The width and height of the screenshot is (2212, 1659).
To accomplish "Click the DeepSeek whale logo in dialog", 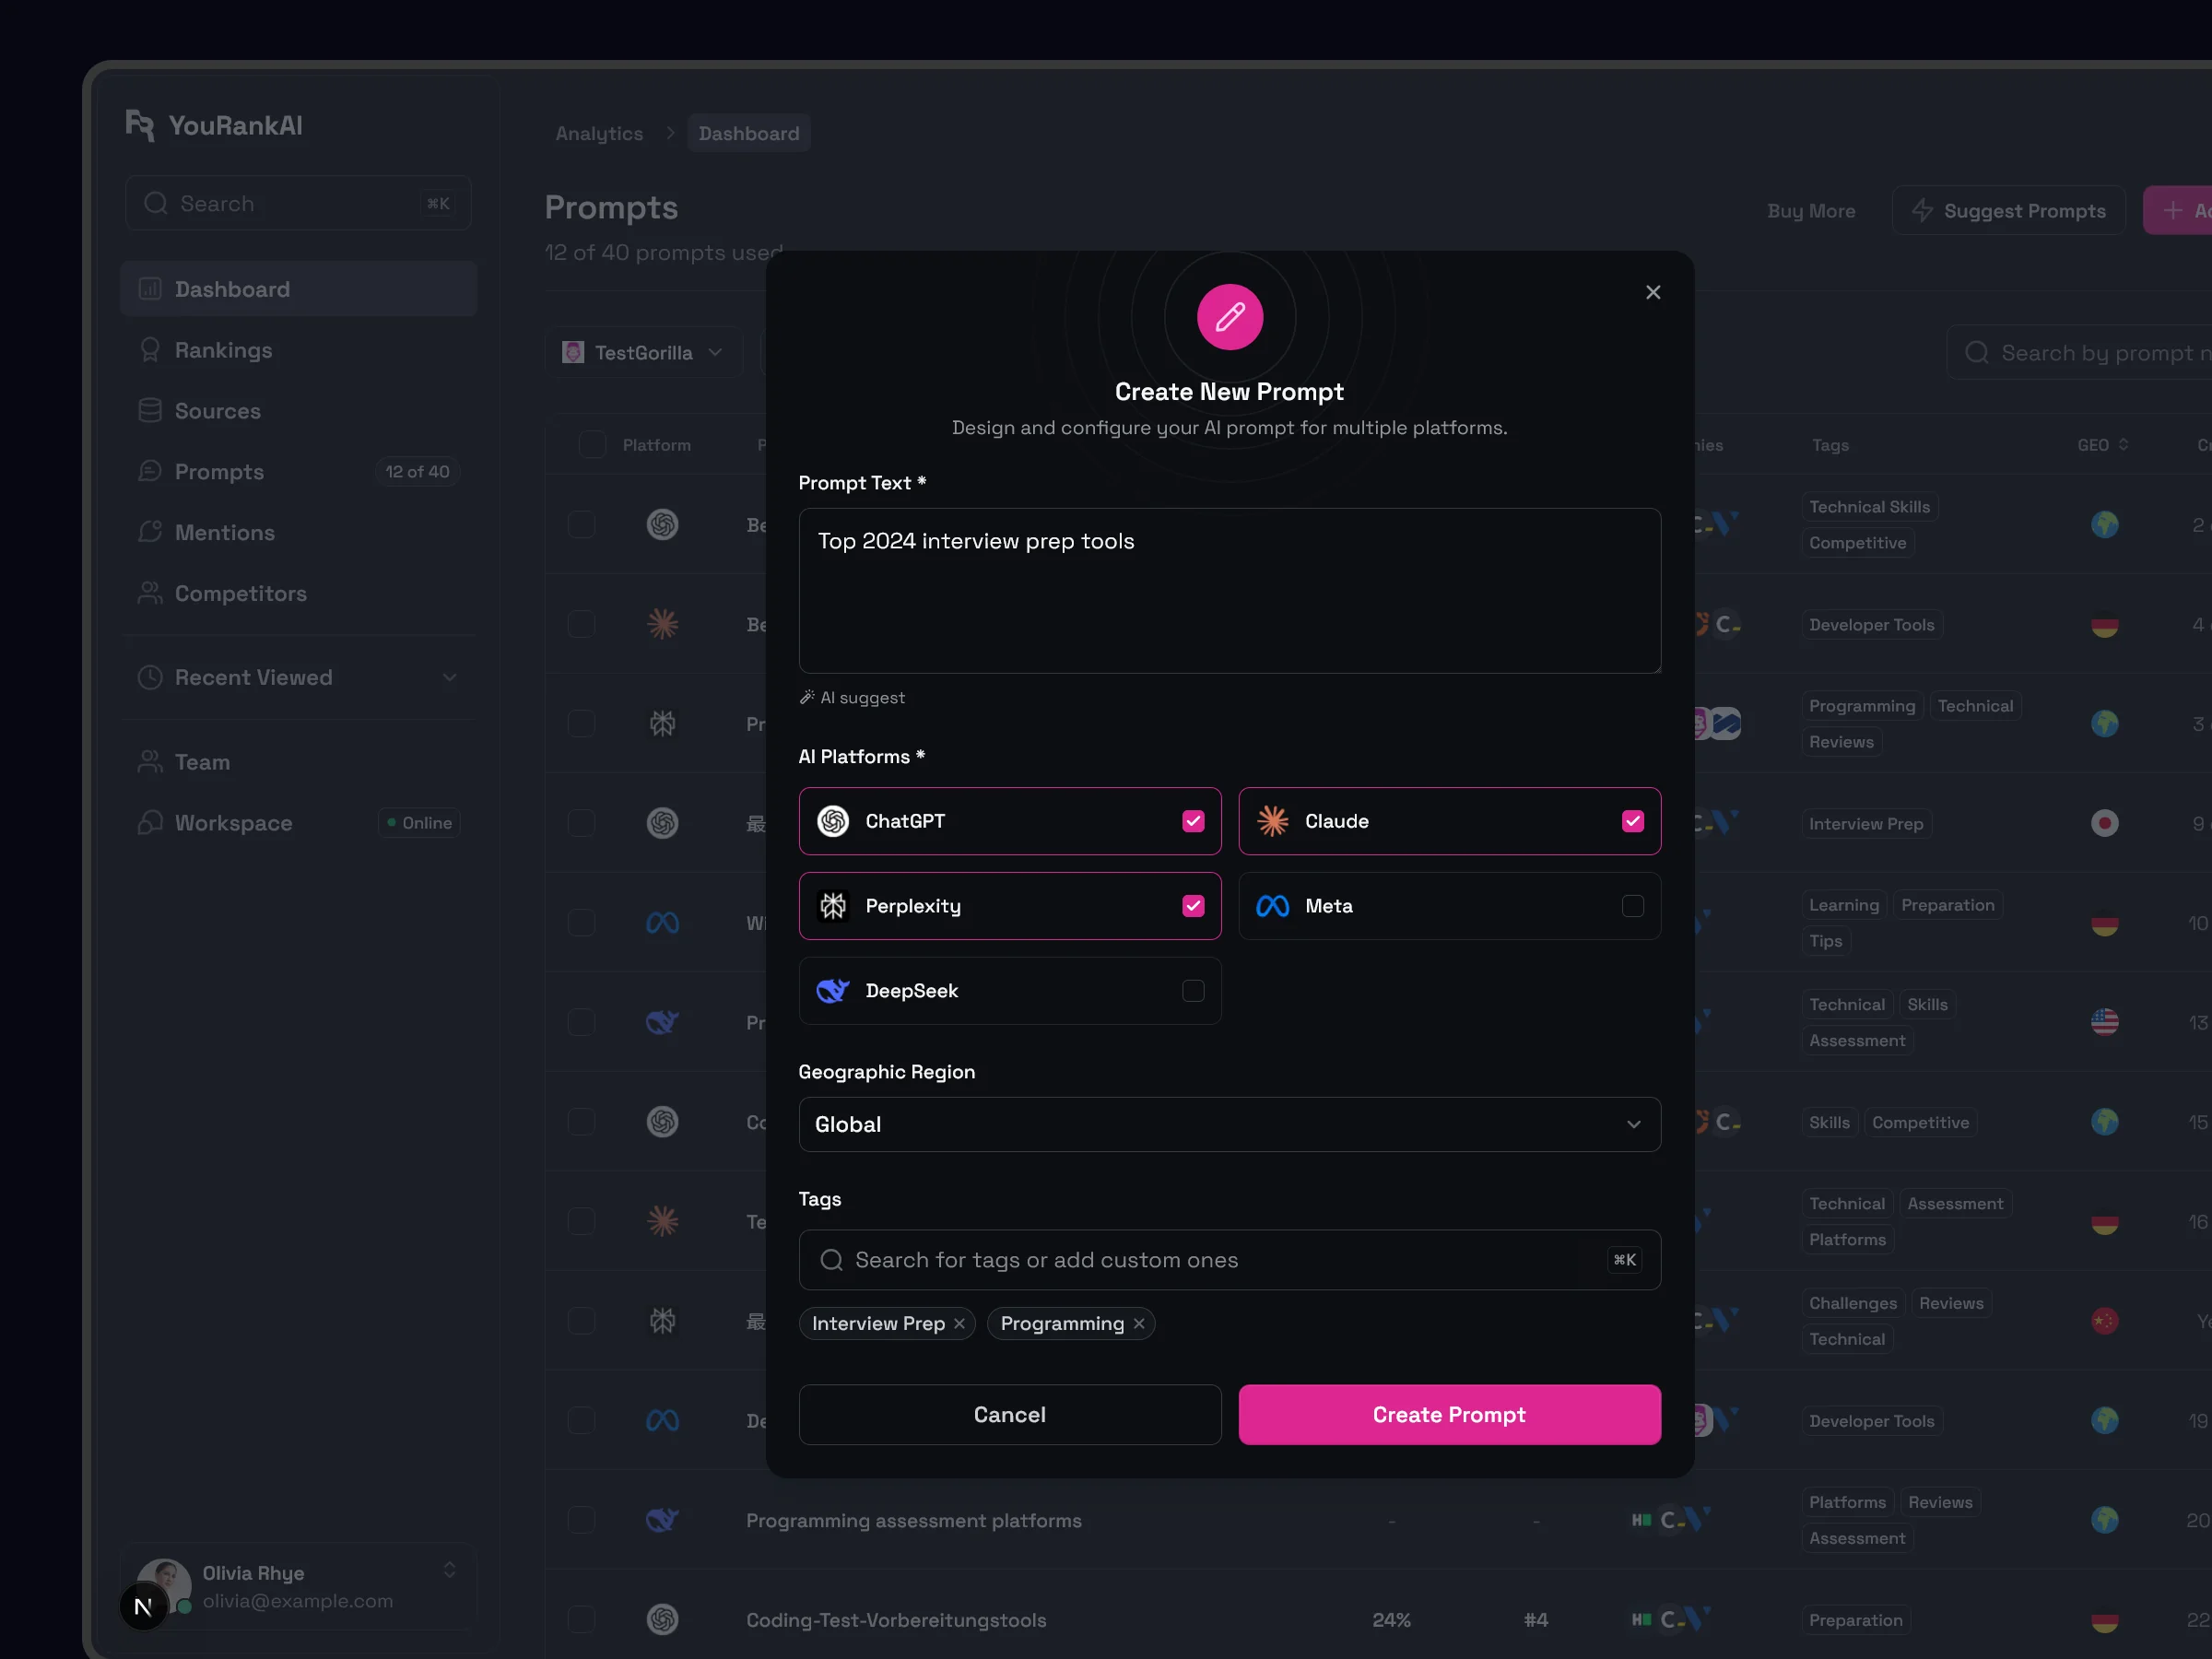I will click(x=832, y=991).
